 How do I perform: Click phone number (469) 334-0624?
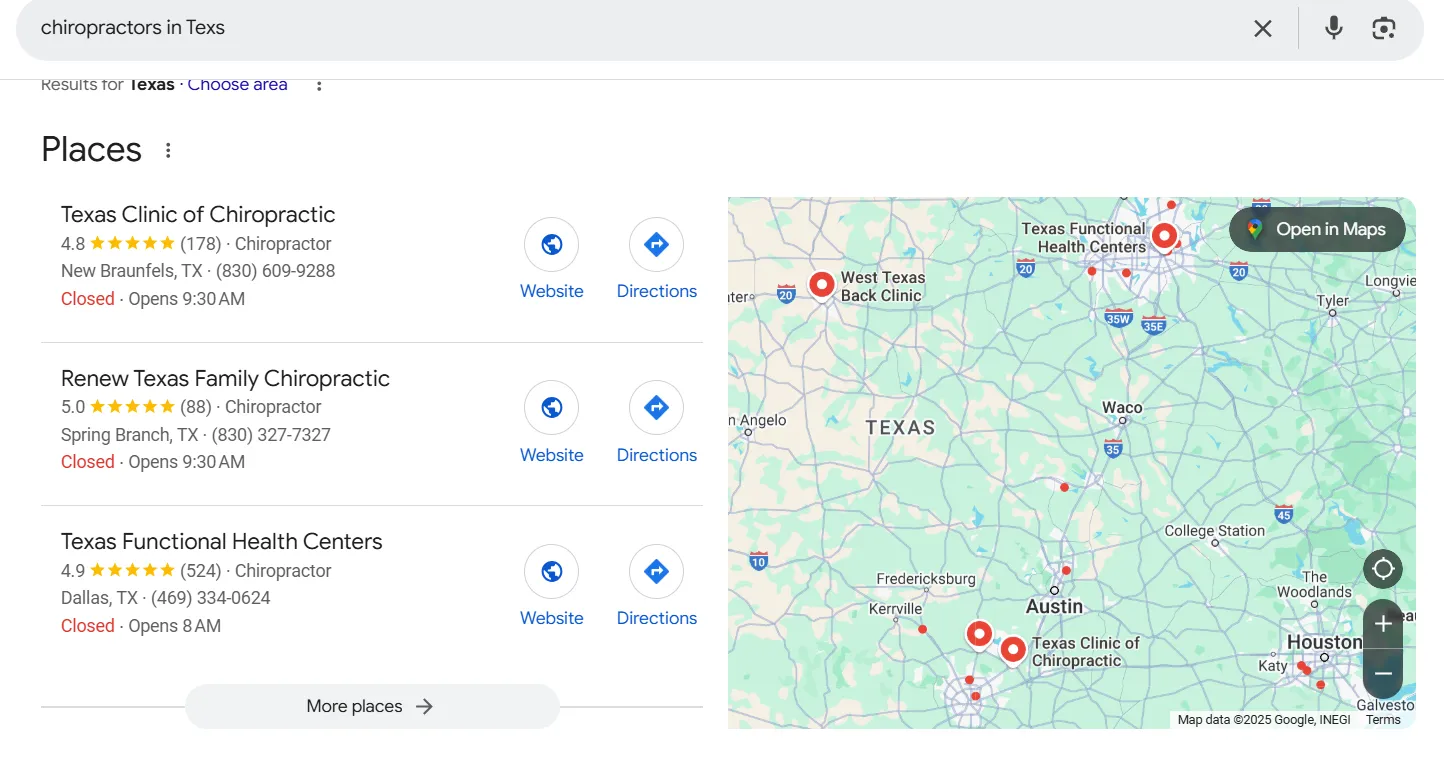coord(211,598)
